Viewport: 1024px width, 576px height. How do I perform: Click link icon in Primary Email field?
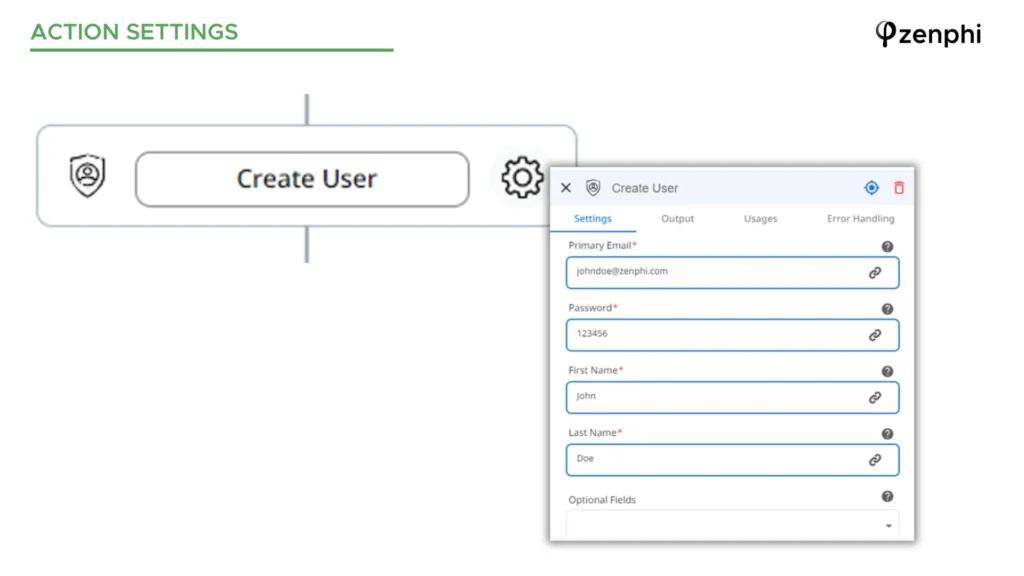point(875,273)
